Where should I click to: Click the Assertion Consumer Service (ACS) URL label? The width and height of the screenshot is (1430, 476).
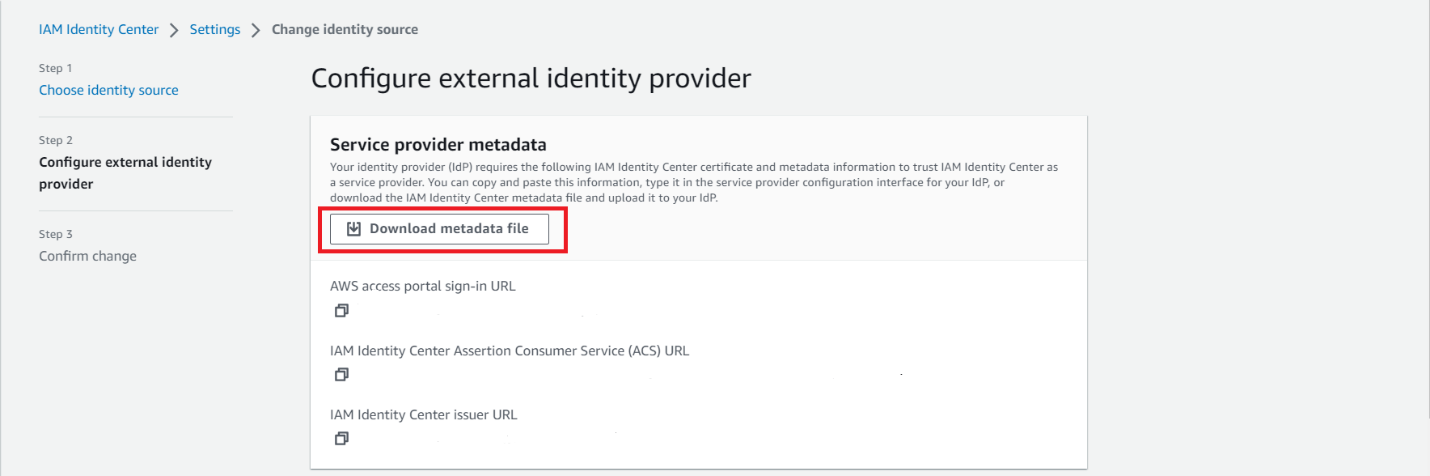click(x=509, y=350)
